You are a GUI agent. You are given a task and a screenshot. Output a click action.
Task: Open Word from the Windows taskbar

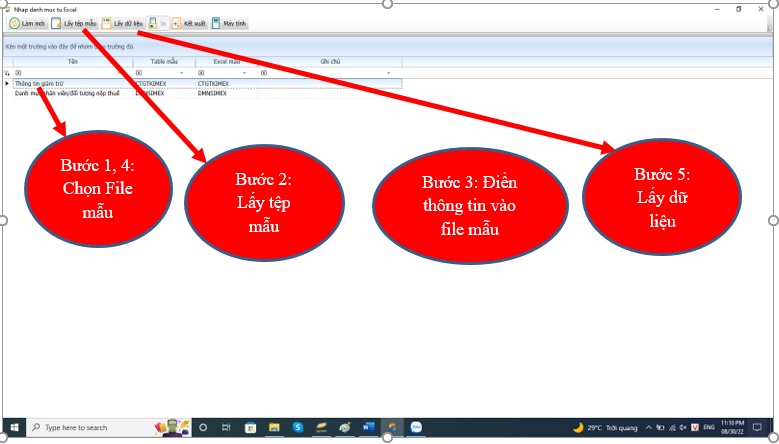tap(368, 427)
